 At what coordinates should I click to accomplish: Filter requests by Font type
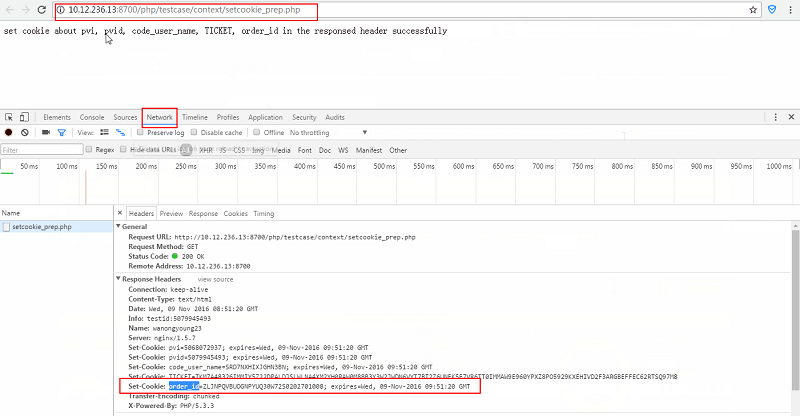pyautogui.click(x=305, y=150)
